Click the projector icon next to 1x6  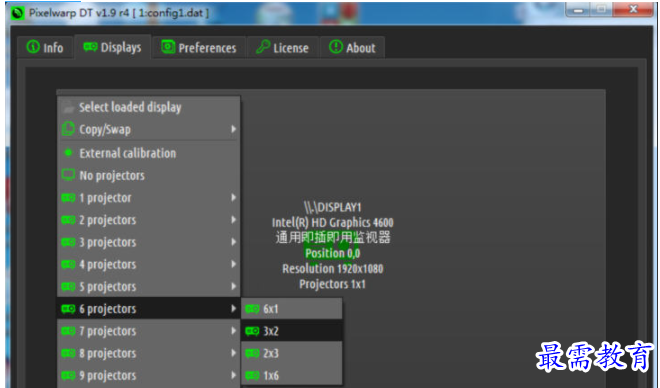[252, 375]
